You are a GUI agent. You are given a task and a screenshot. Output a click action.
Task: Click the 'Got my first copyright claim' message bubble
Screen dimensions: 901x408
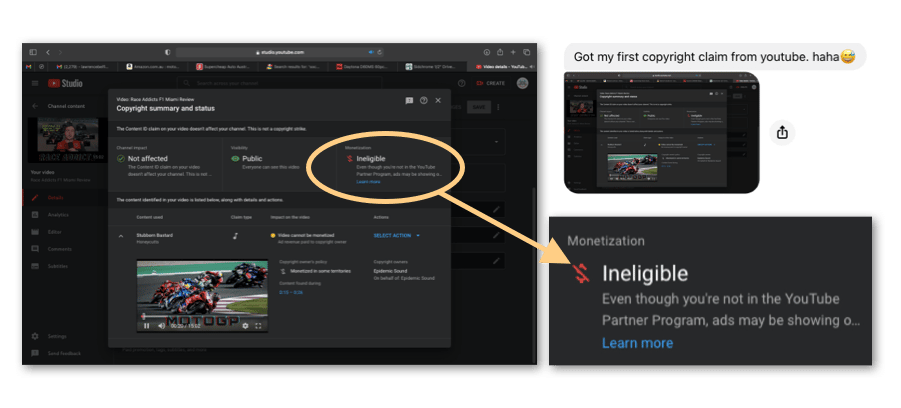click(x=715, y=56)
